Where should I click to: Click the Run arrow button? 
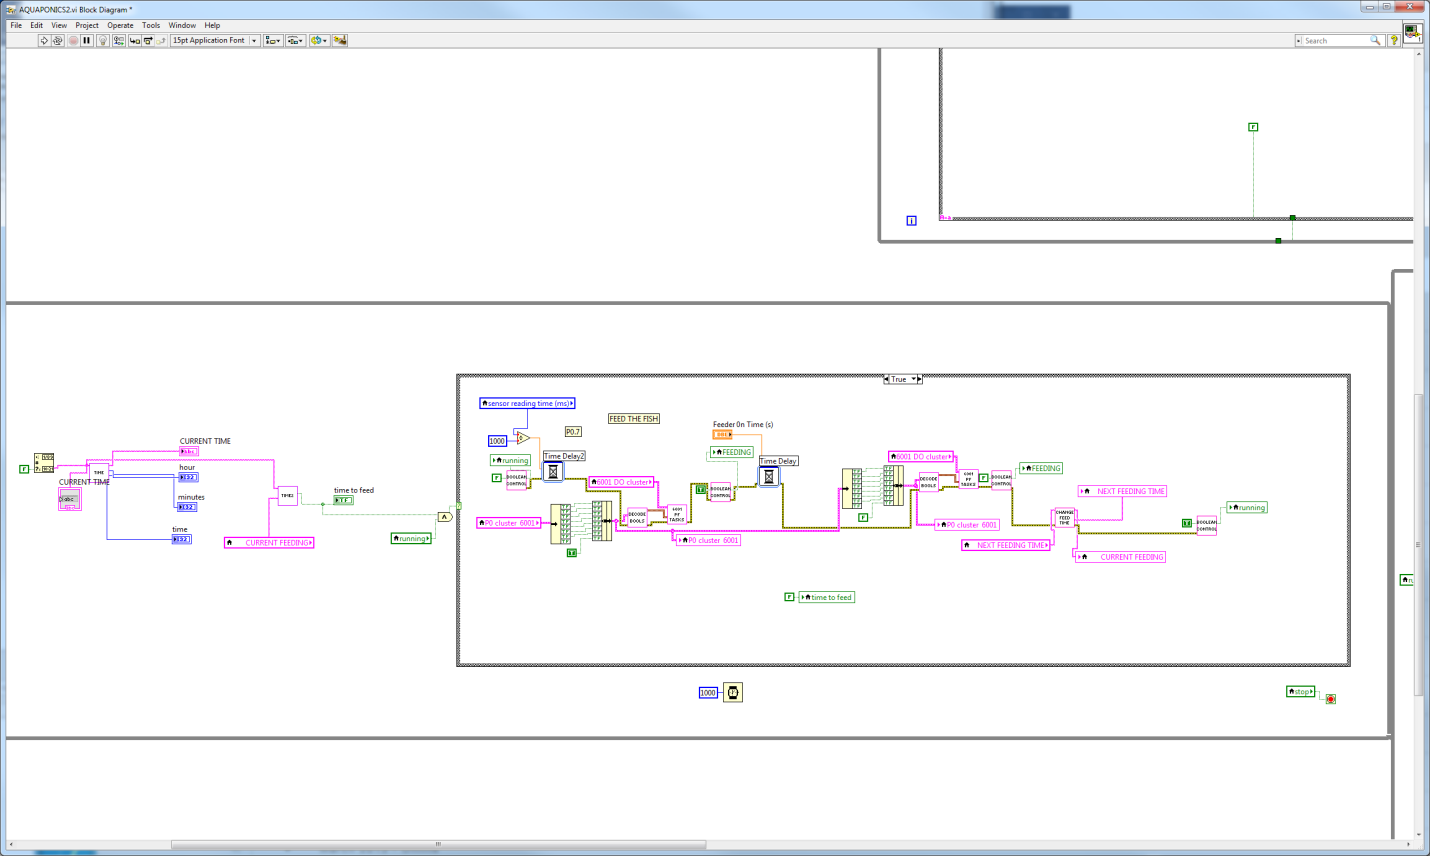44,41
